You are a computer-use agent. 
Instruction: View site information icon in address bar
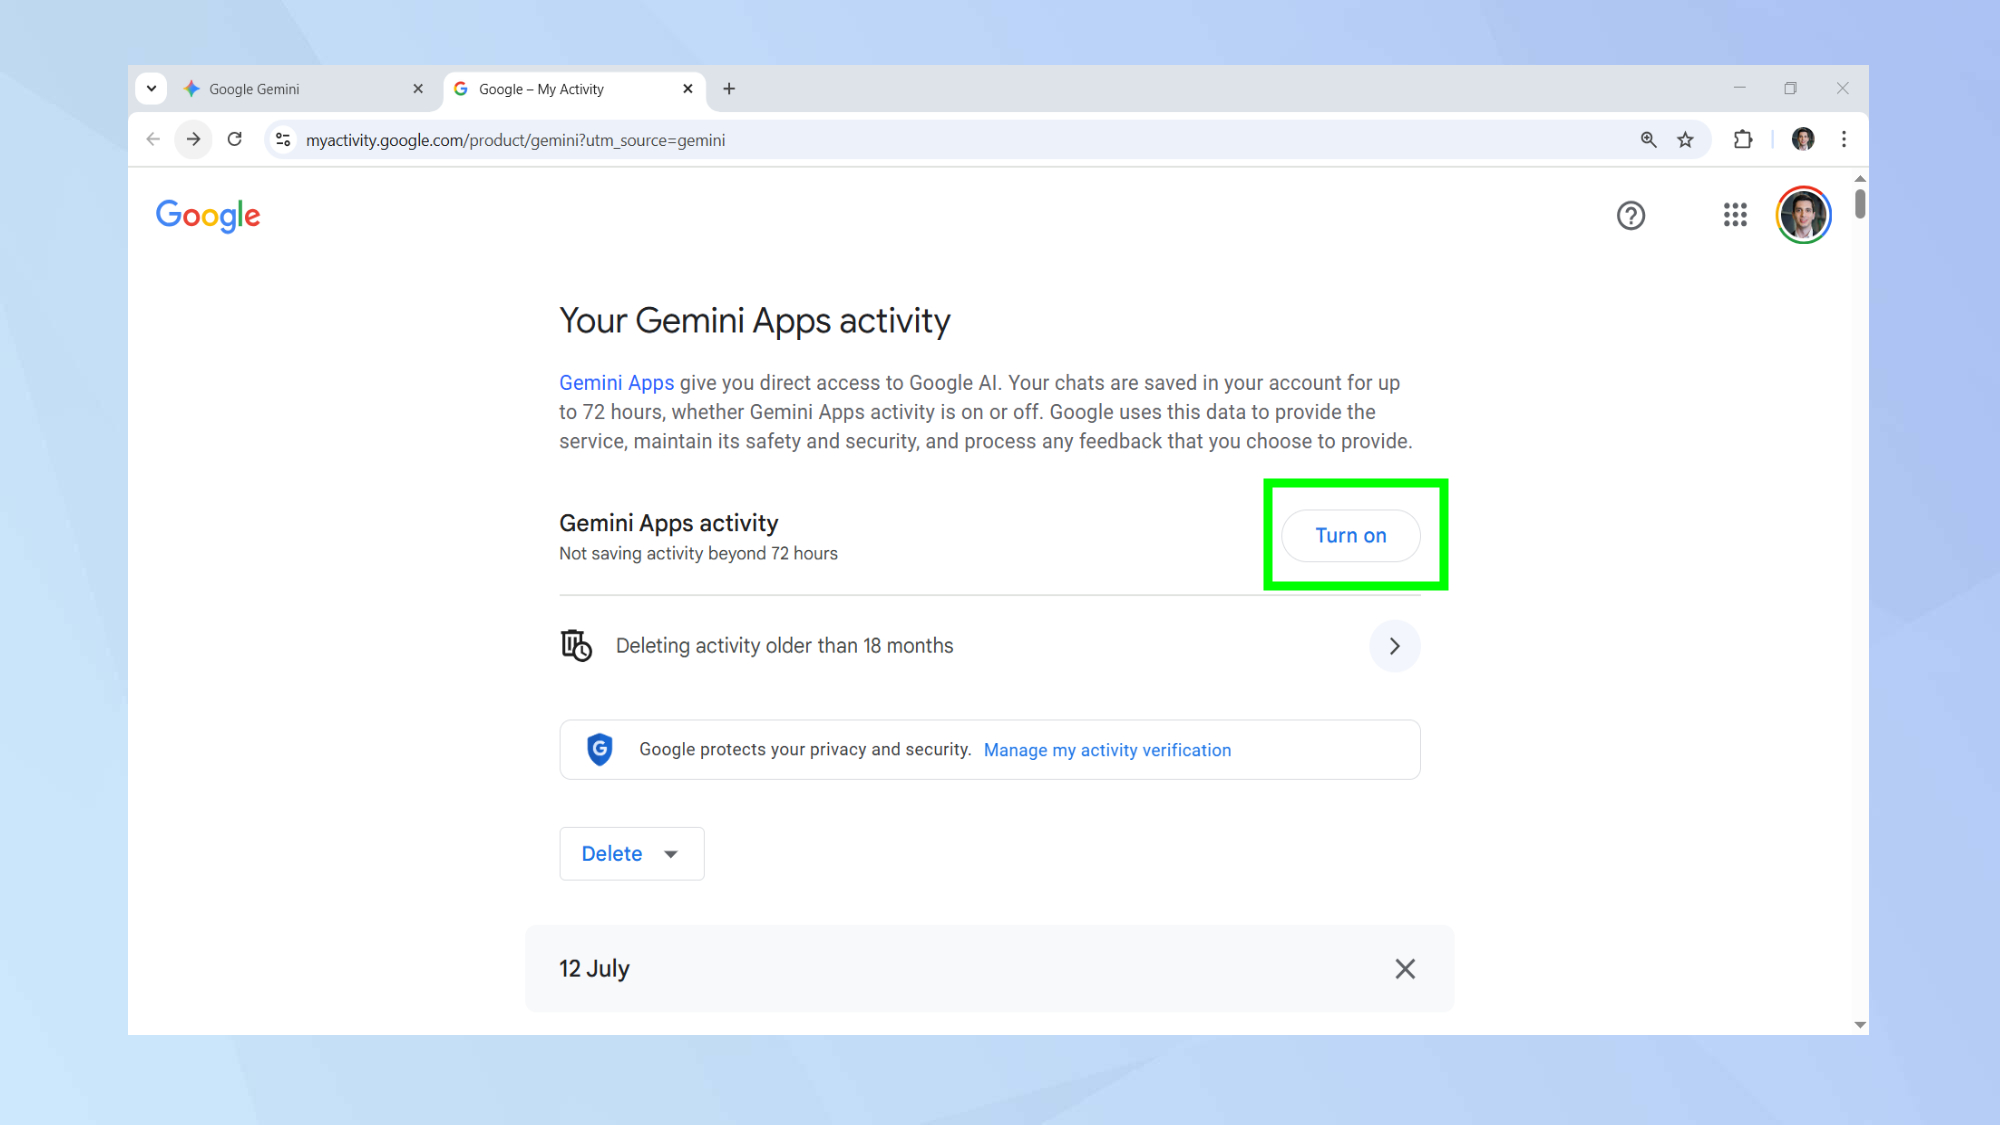[284, 140]
